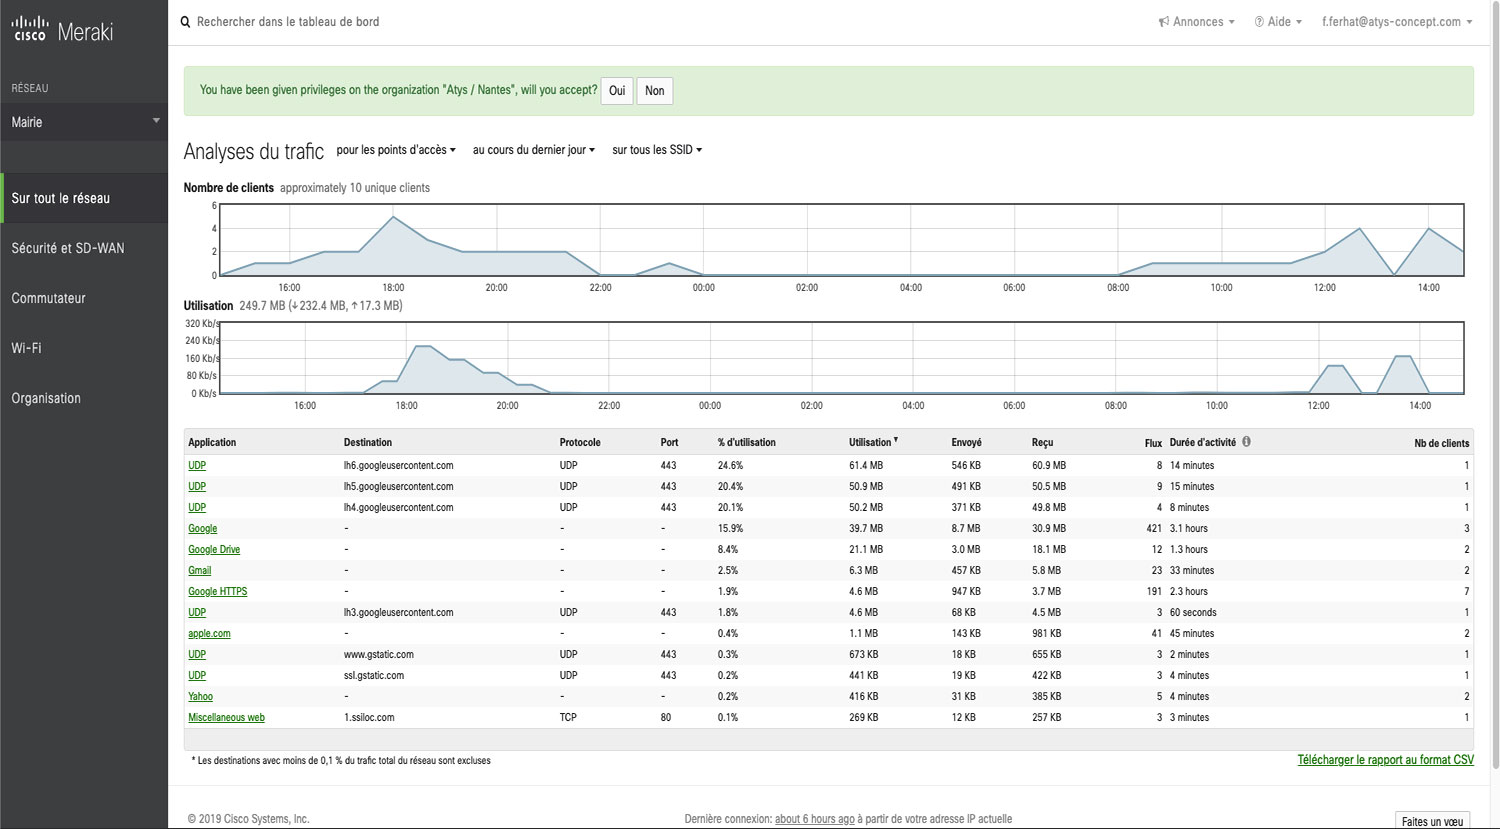The width and height of the screenshot is (1500, 829).
Task: Sort by the Reçu column header
Action: click(1042, 442)
